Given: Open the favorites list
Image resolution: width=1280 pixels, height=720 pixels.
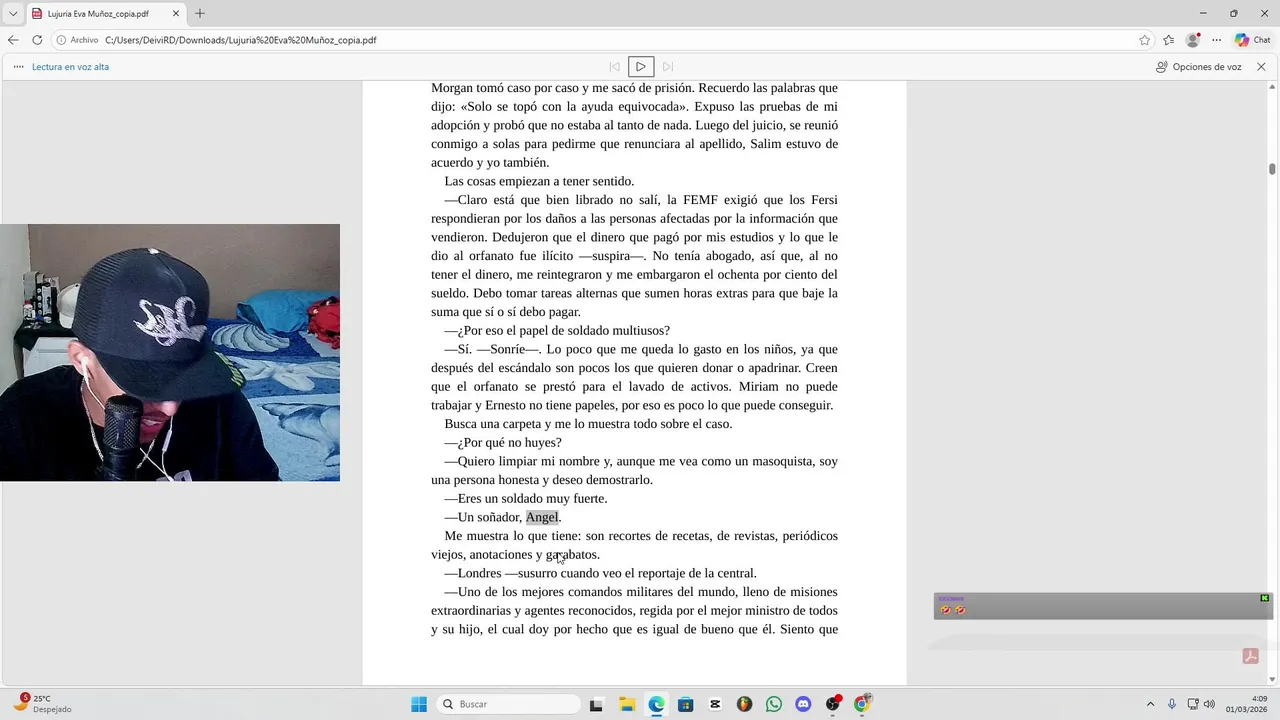Looking at the screenshot, I should tap(1168, 40).
